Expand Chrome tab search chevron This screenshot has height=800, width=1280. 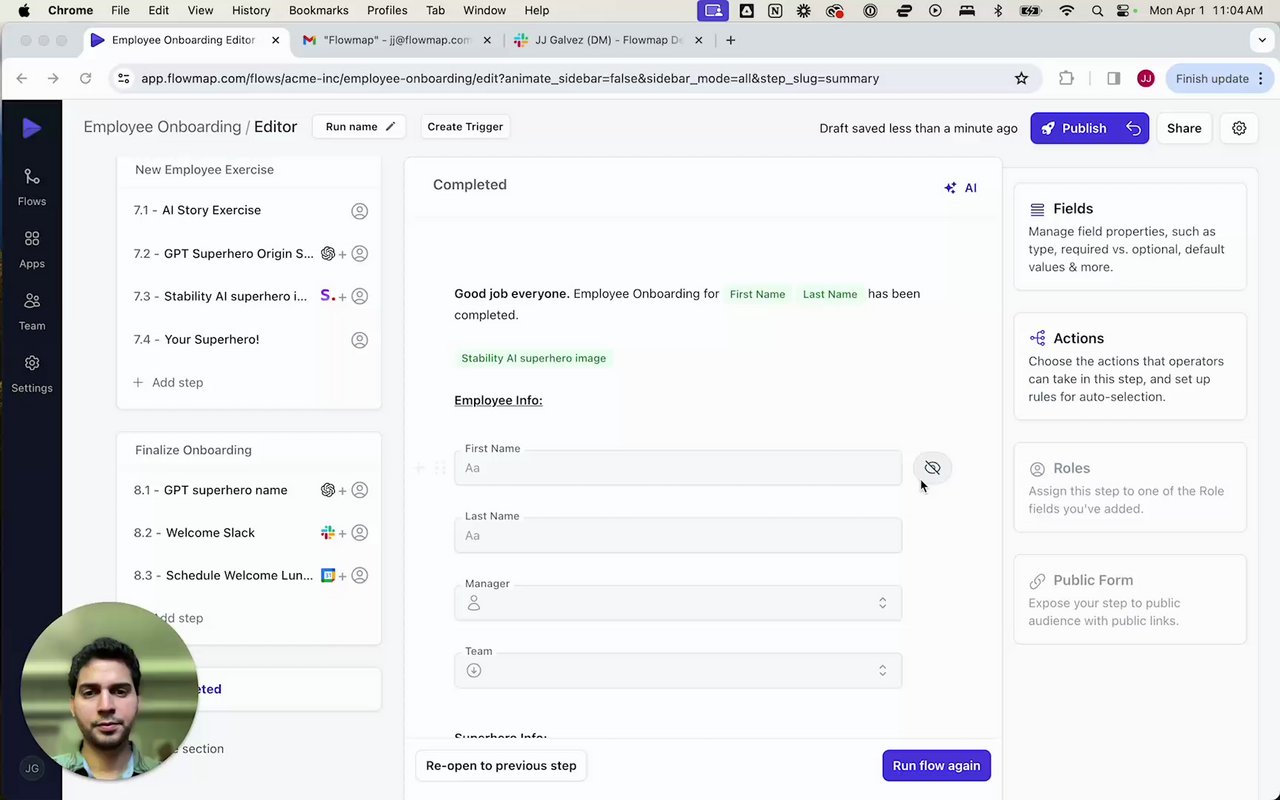point(1262,40)
